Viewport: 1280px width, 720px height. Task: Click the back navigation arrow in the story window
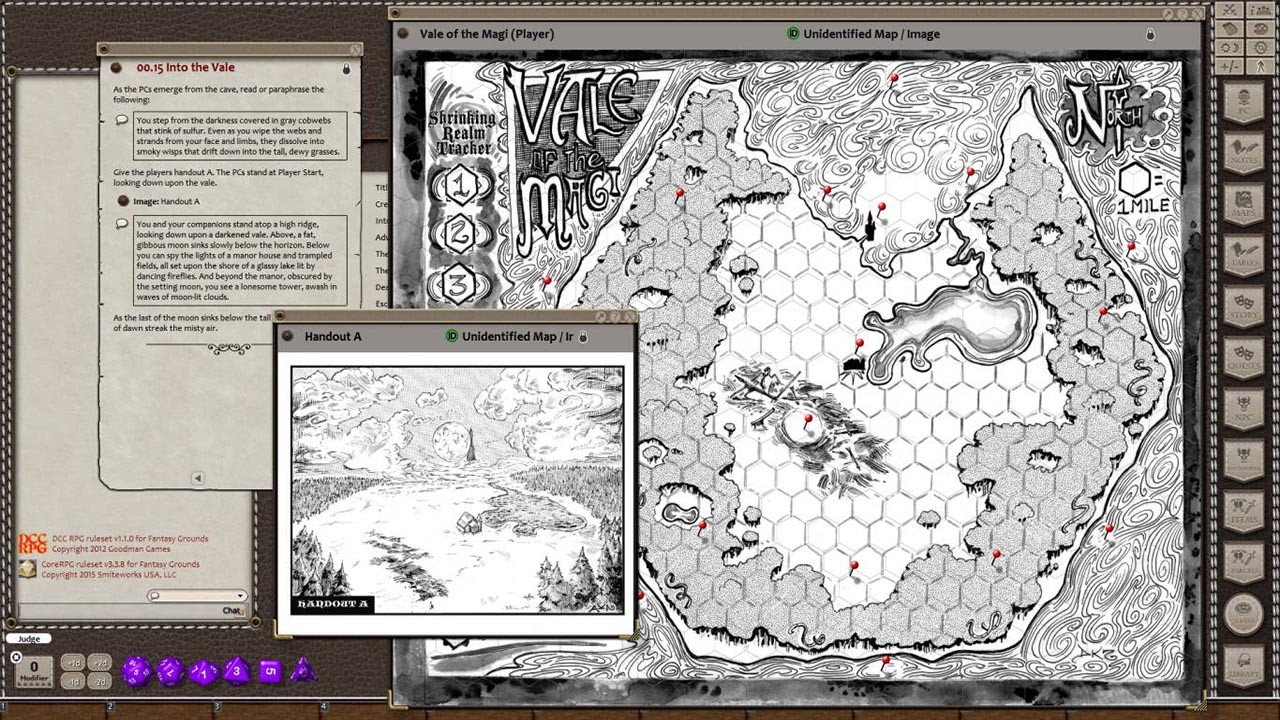click(198, 477)
